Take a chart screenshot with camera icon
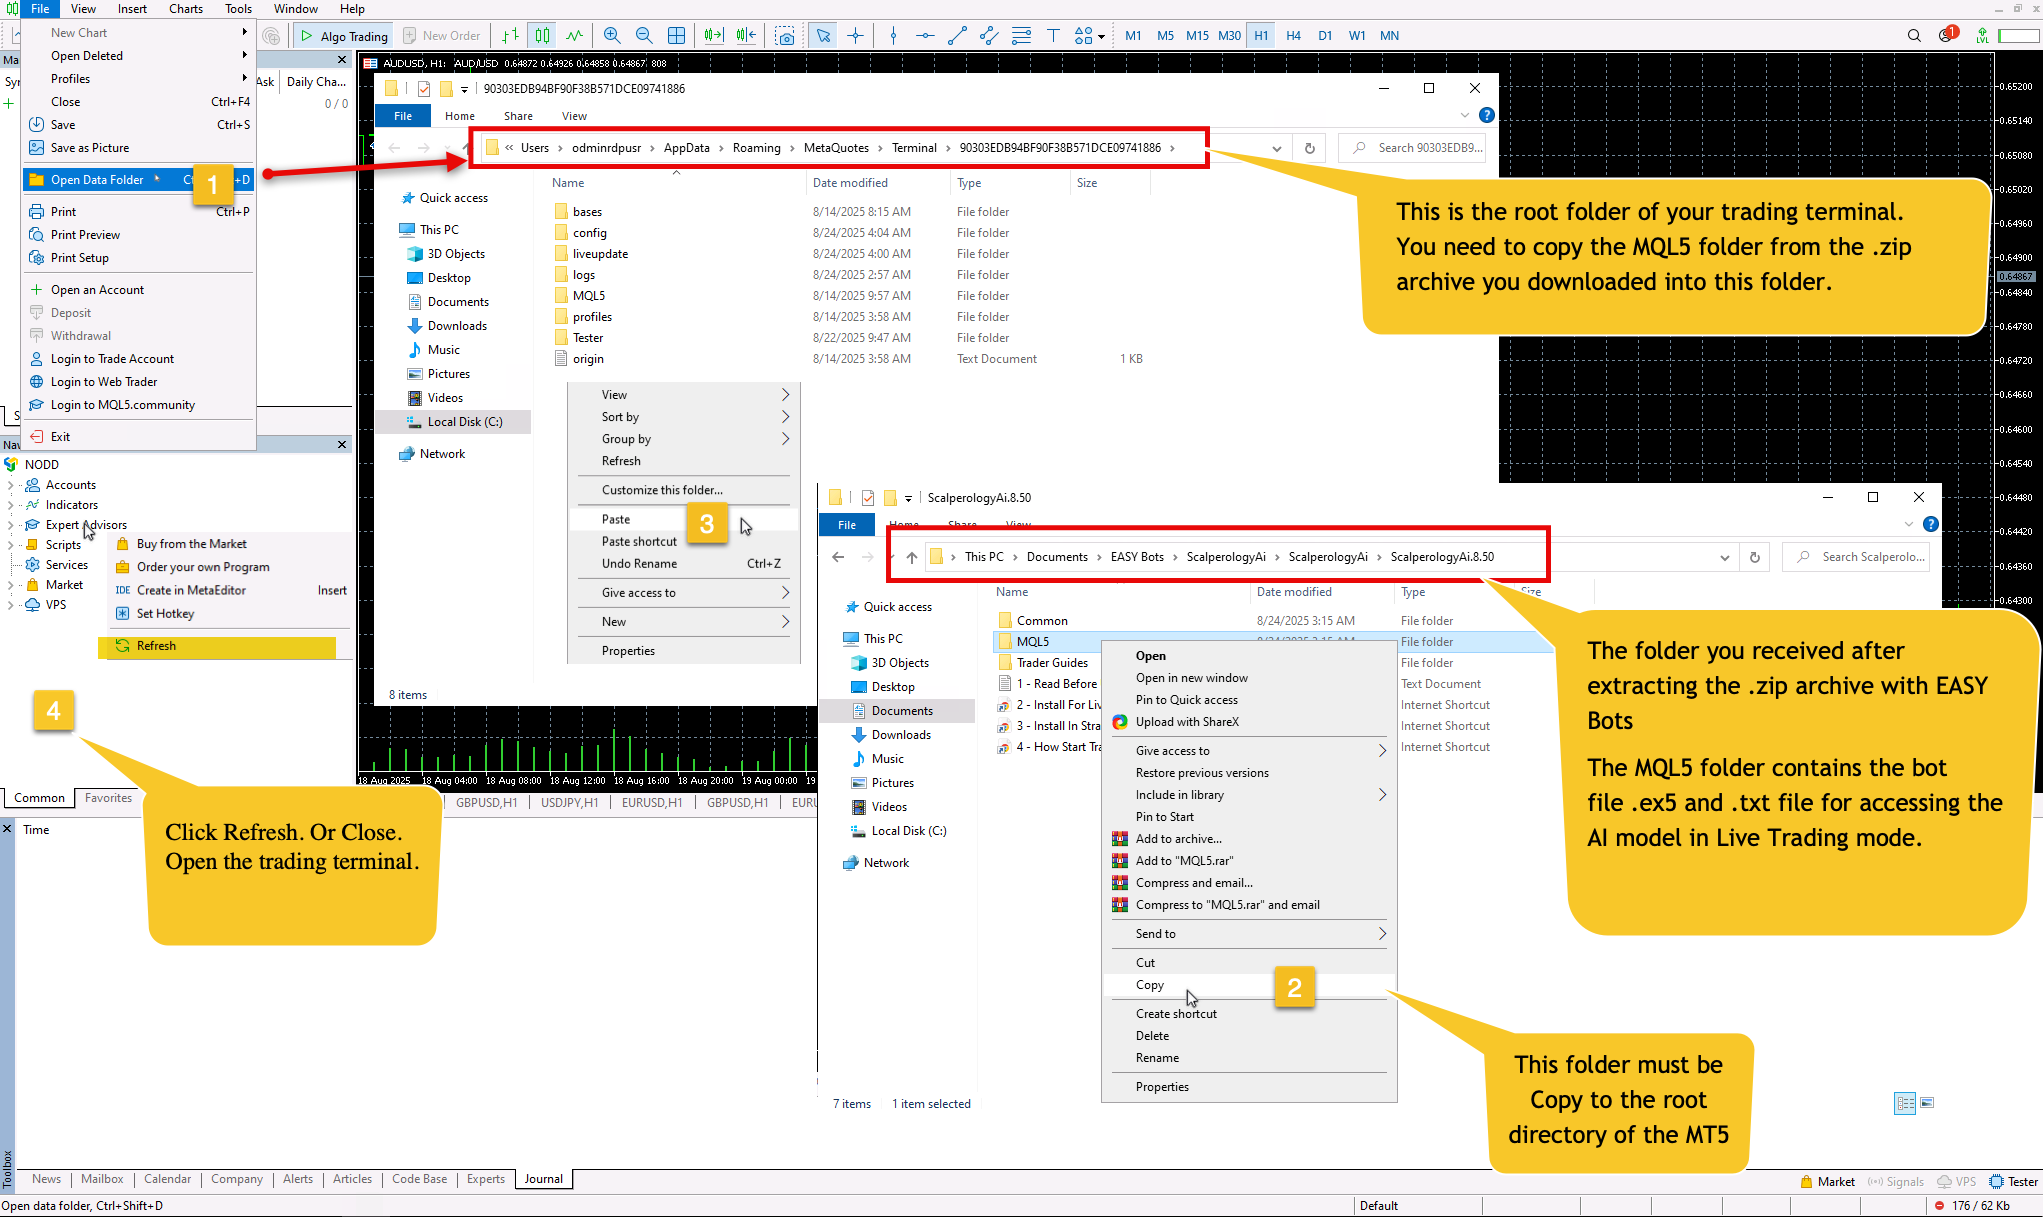 click(786, 36)
